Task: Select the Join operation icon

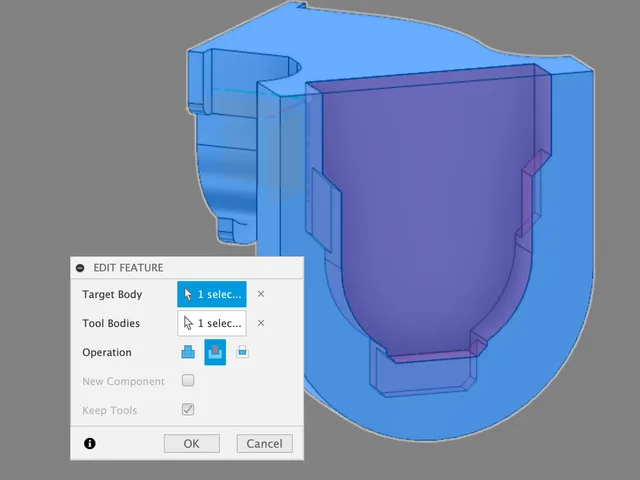Action: 188,352
